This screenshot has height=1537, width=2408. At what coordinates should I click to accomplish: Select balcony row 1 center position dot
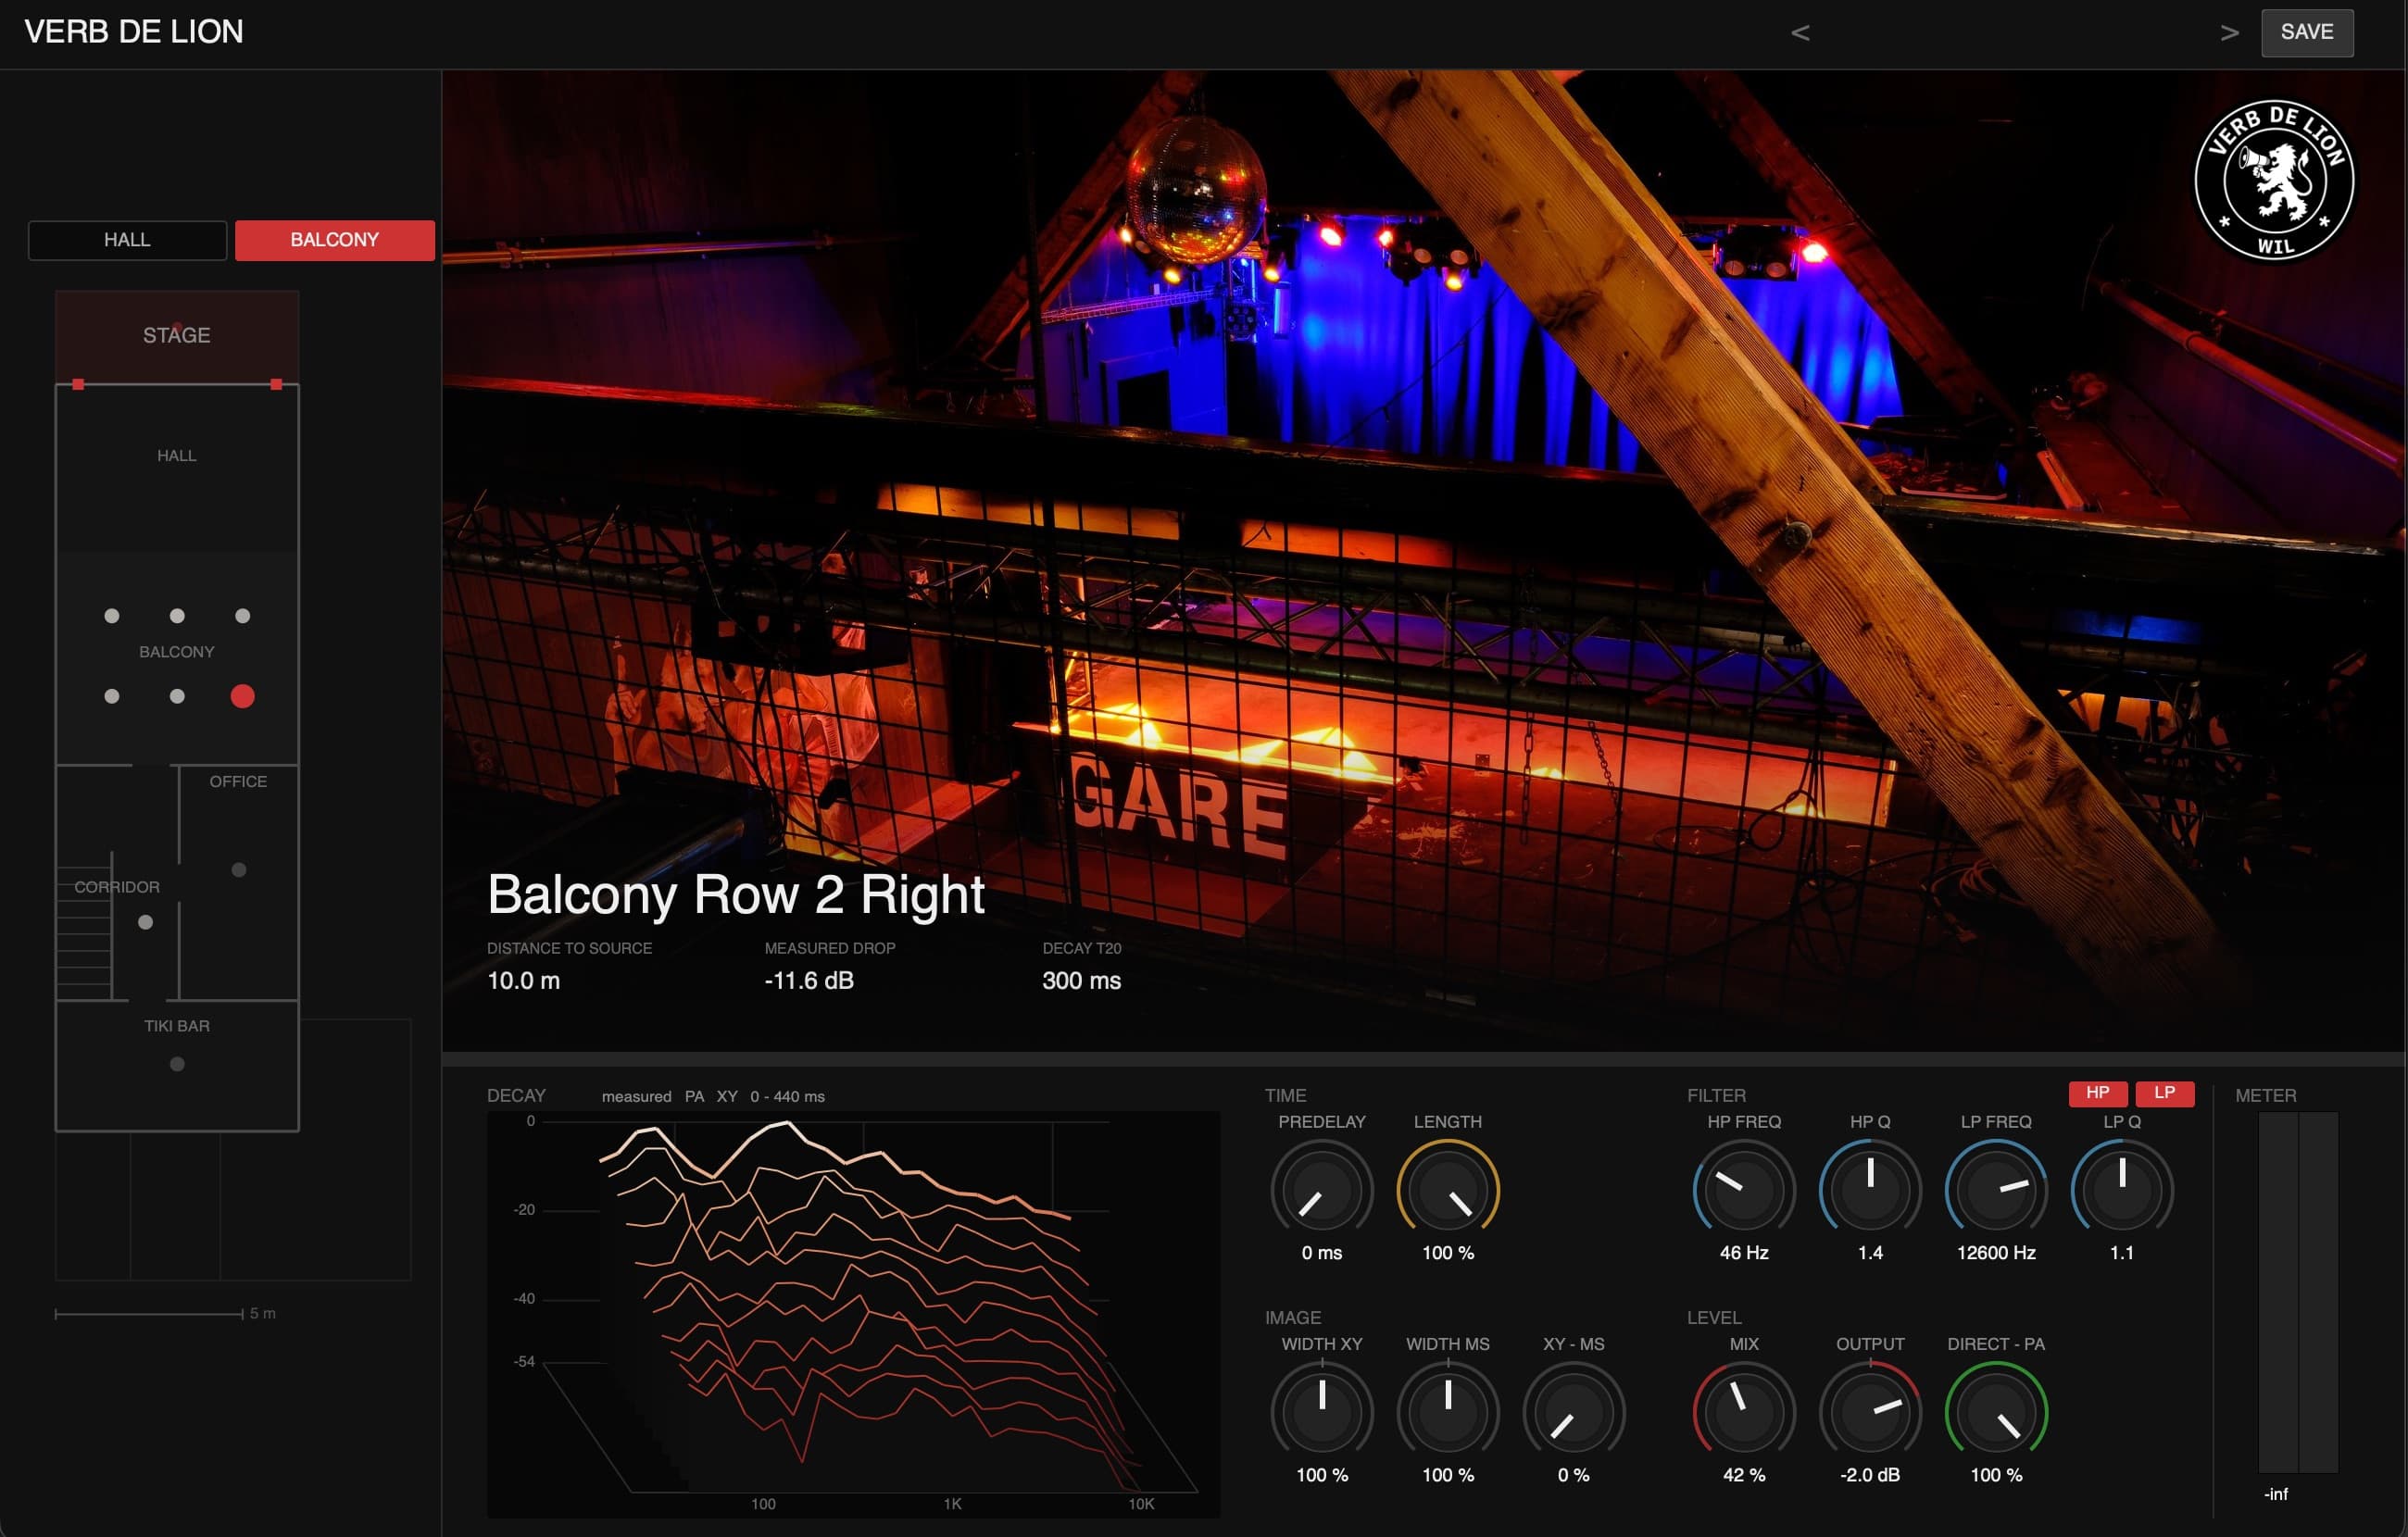tap(177, 616)
